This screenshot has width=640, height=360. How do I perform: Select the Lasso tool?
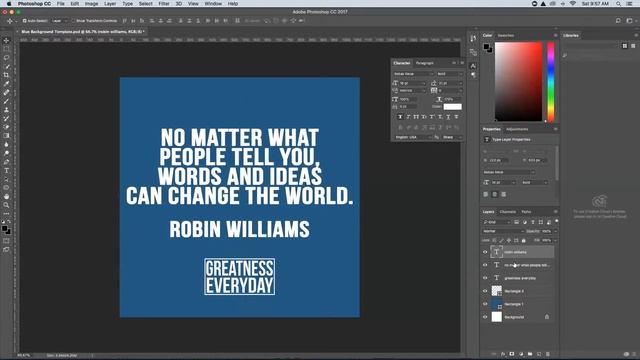tap(6, 58)
